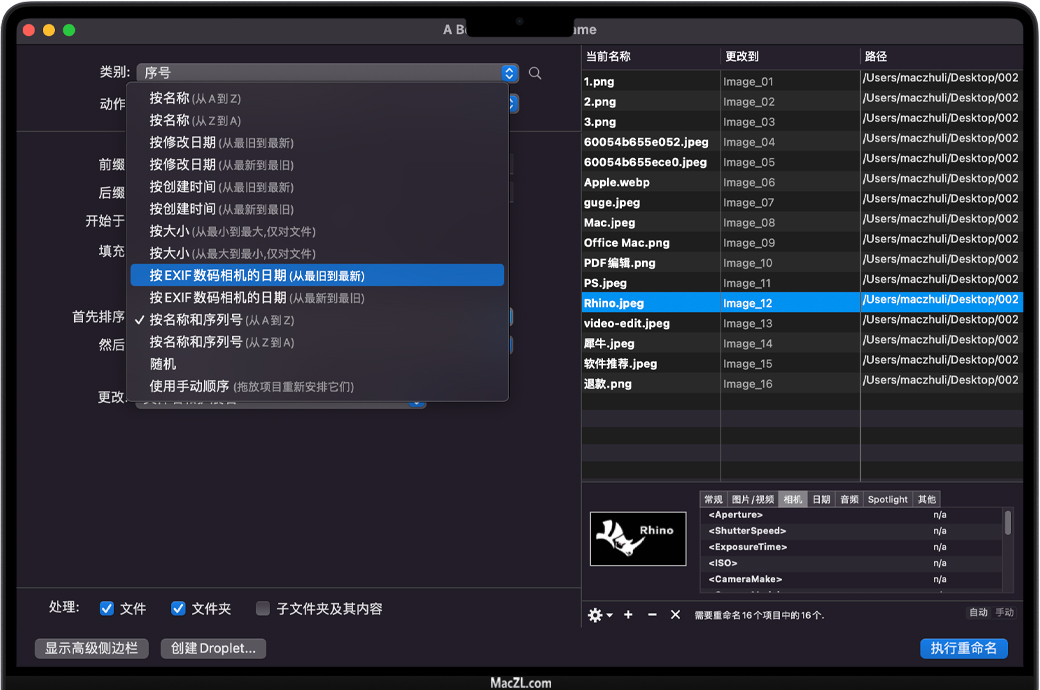Click the plus icon to add files

pos(628,615)
